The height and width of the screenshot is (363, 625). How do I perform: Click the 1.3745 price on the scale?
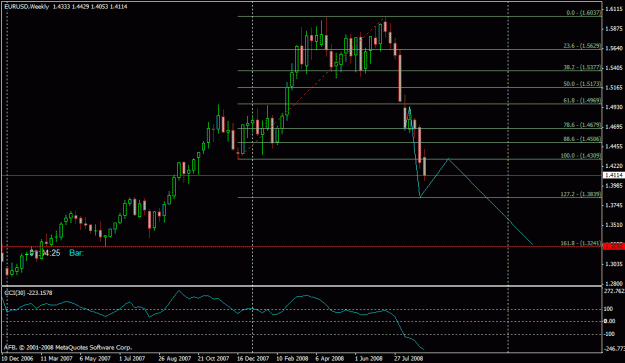pos(614,205)
